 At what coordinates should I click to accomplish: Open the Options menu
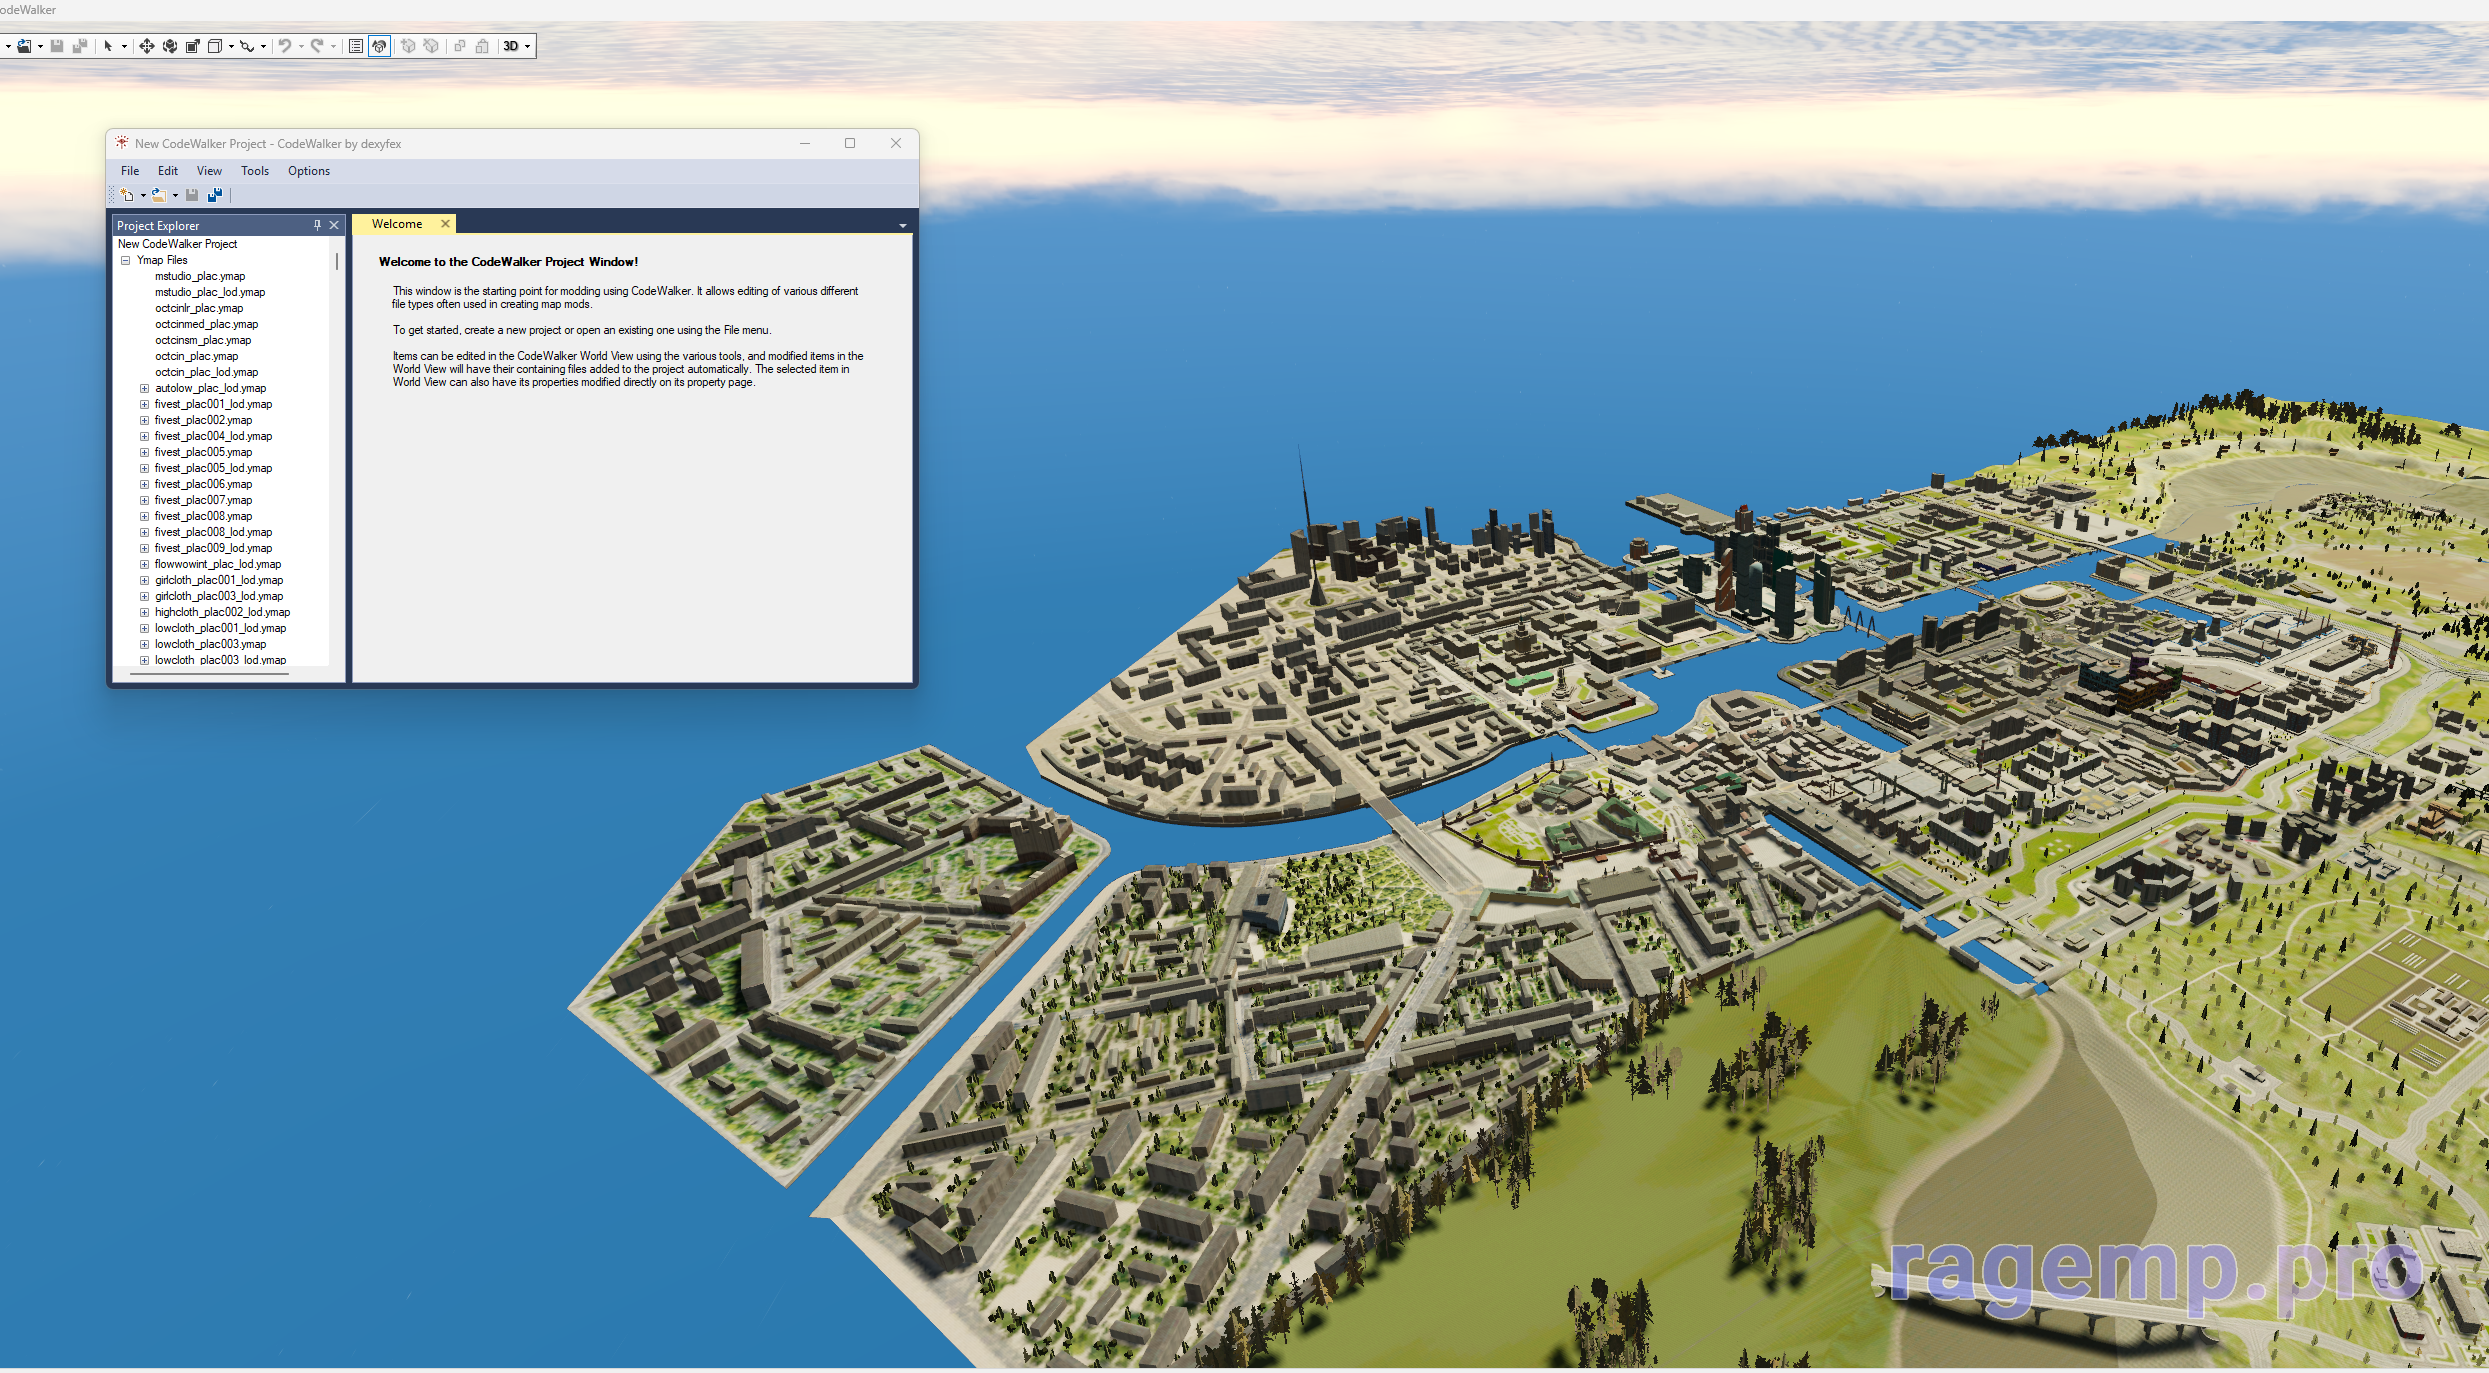(x=309, y=171)
